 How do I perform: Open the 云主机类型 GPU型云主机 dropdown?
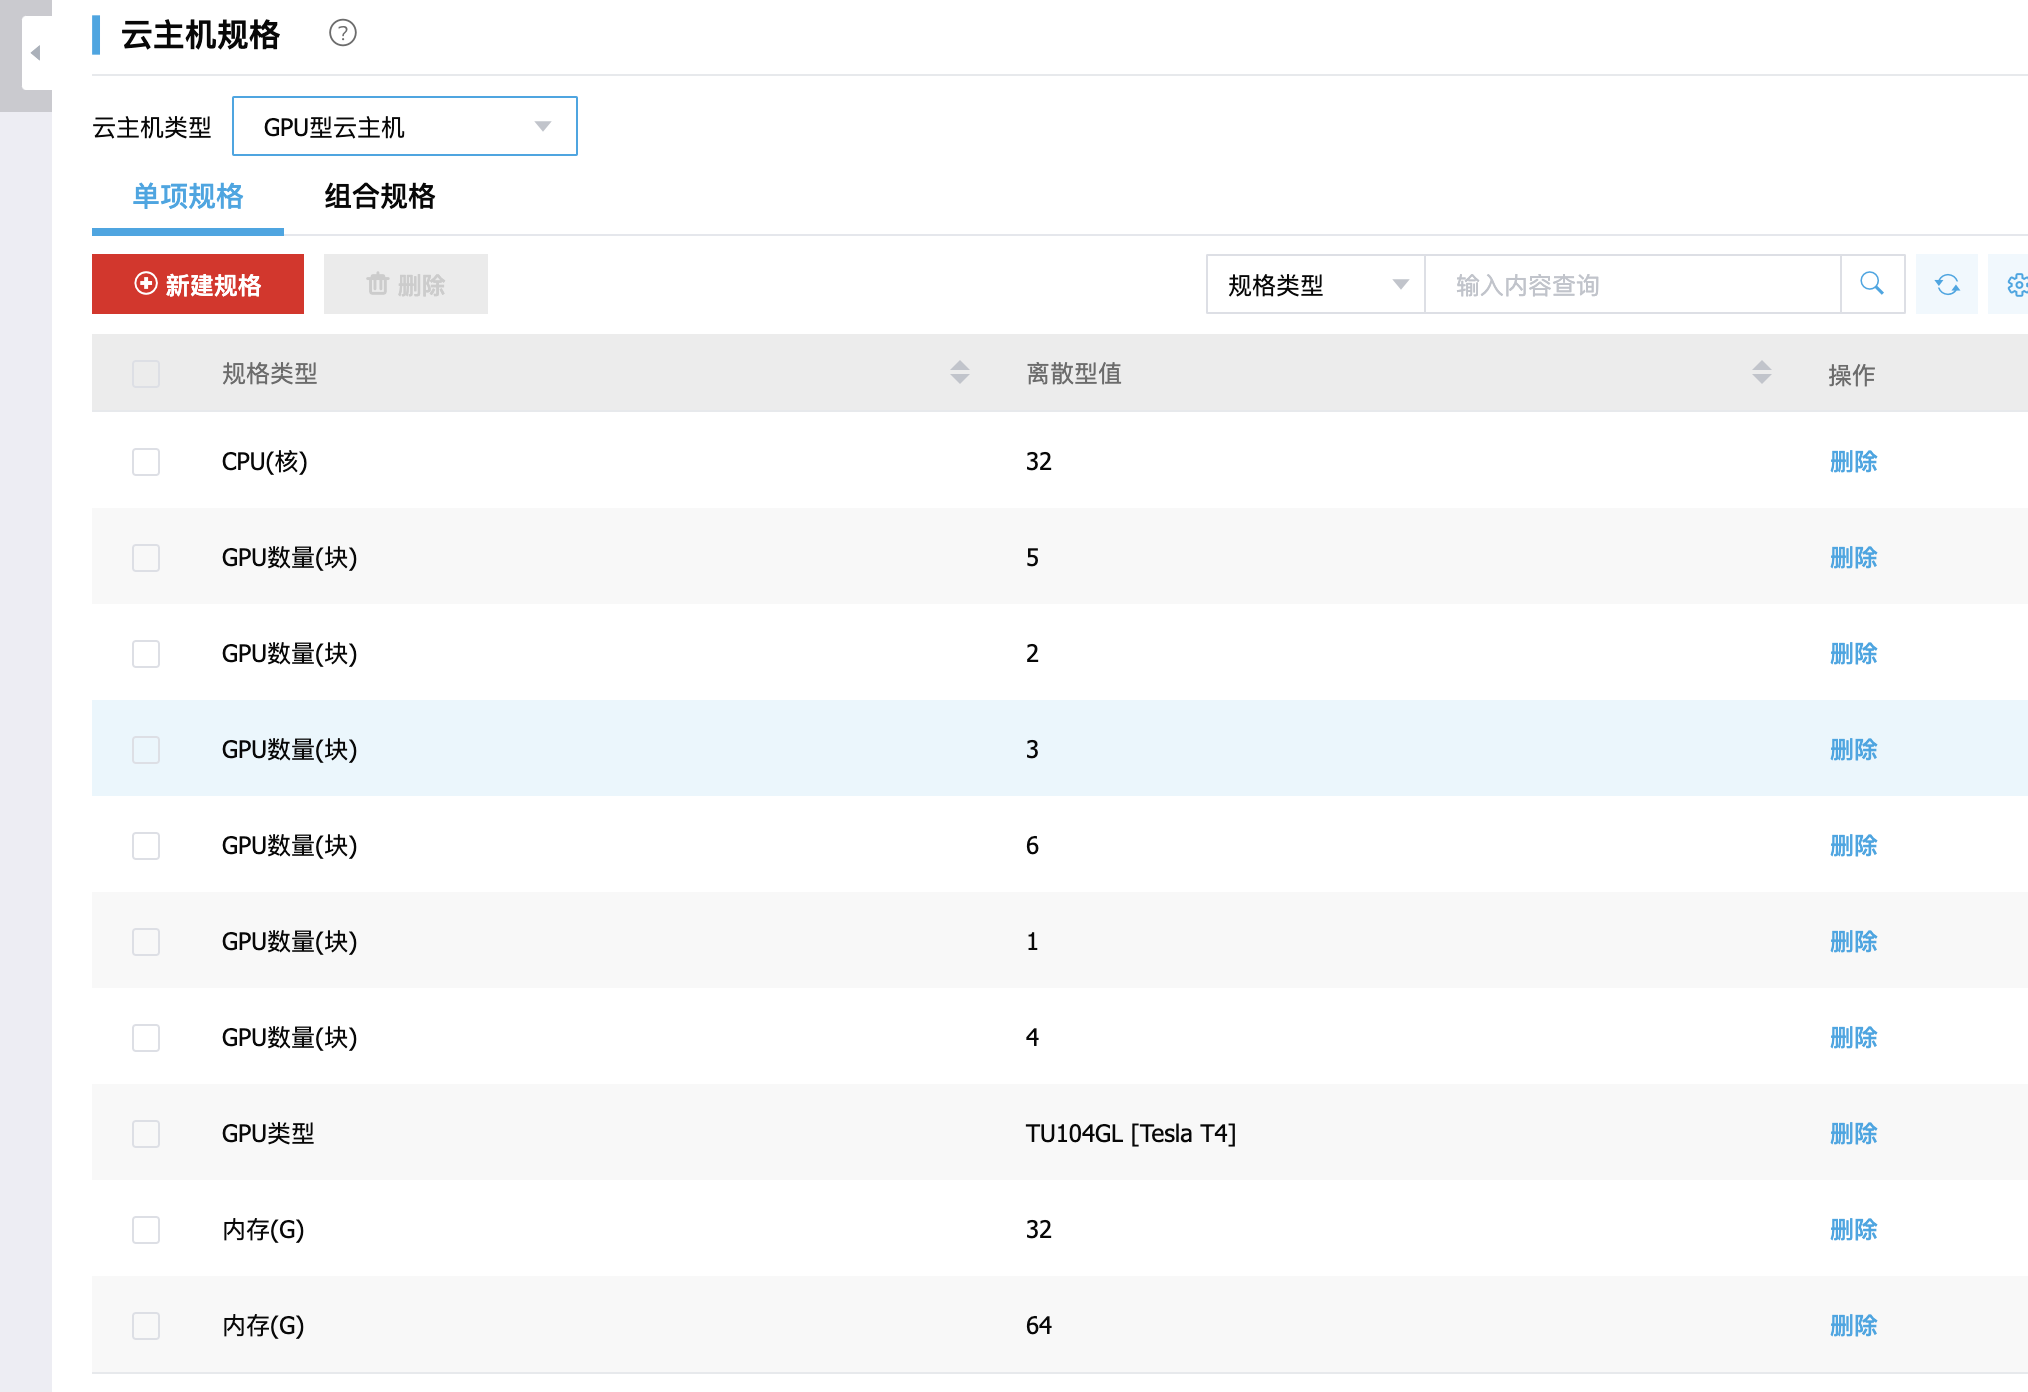[x=404, y=127]
